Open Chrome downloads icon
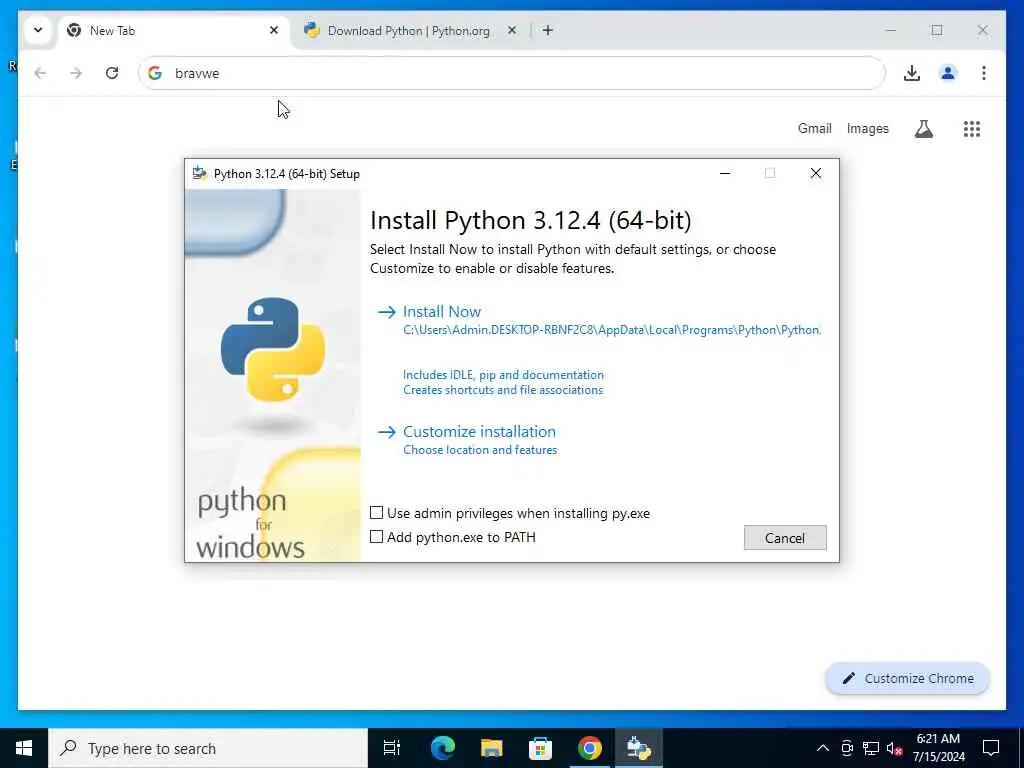This screenshot has width=1024, height=768. [x=912, y=73]
